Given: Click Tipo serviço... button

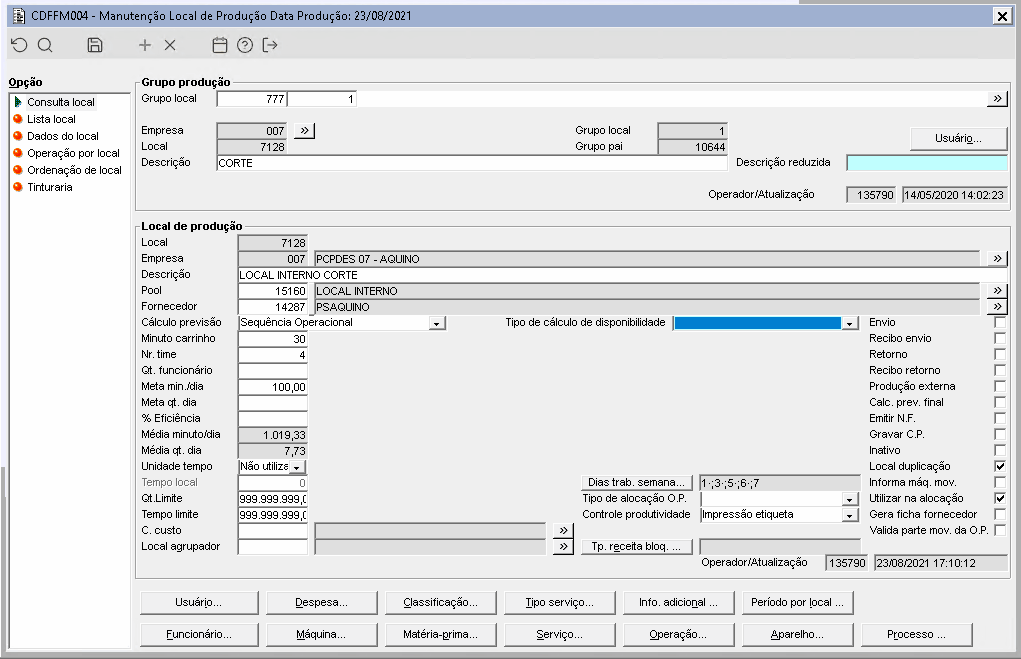Looking at the screenshot, I should (559, 602).
